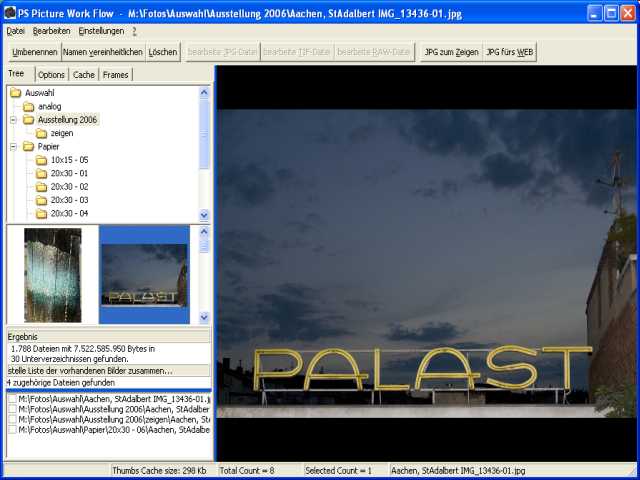
Task: Maximize the PS Picture Work Flow window
Action: tap(611, 13)
